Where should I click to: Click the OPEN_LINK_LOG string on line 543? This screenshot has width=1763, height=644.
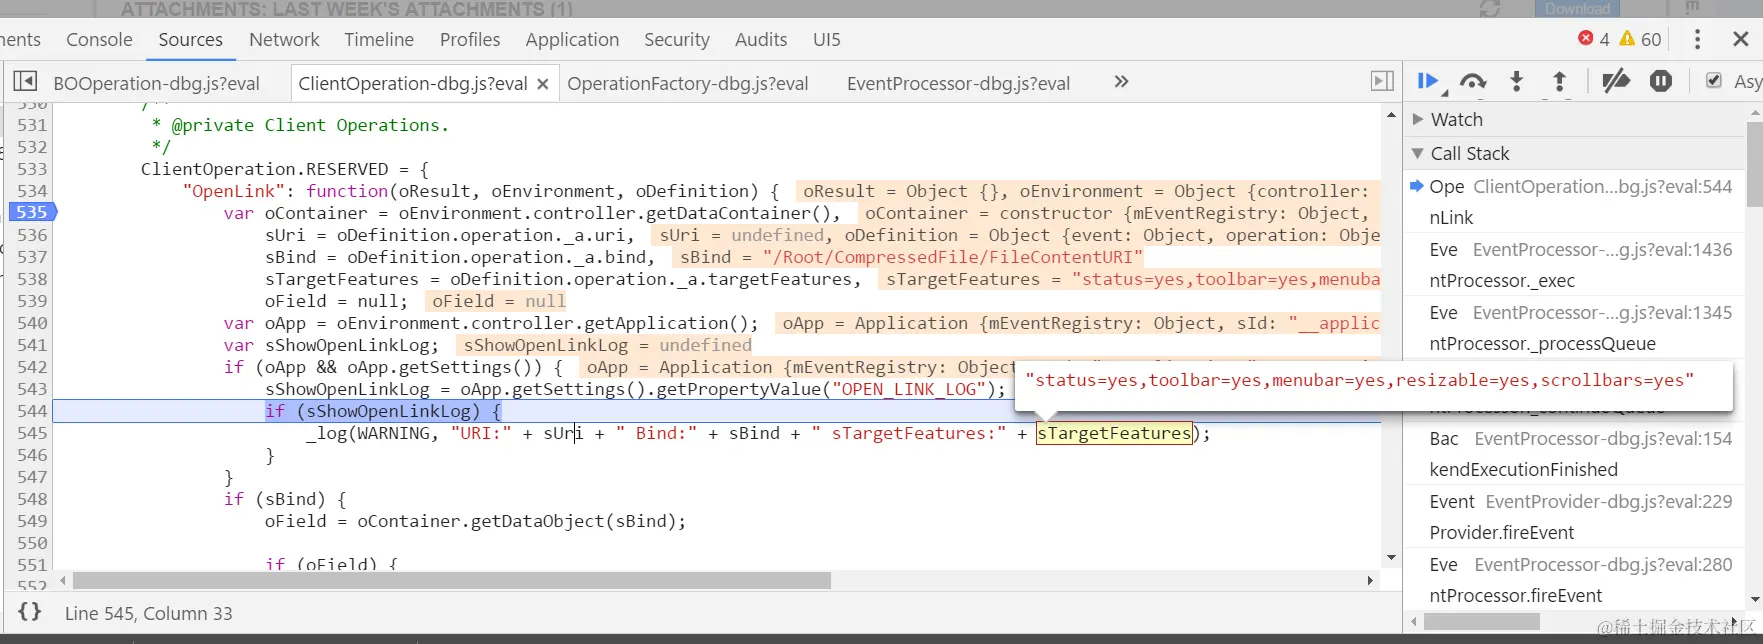point(908,389)
